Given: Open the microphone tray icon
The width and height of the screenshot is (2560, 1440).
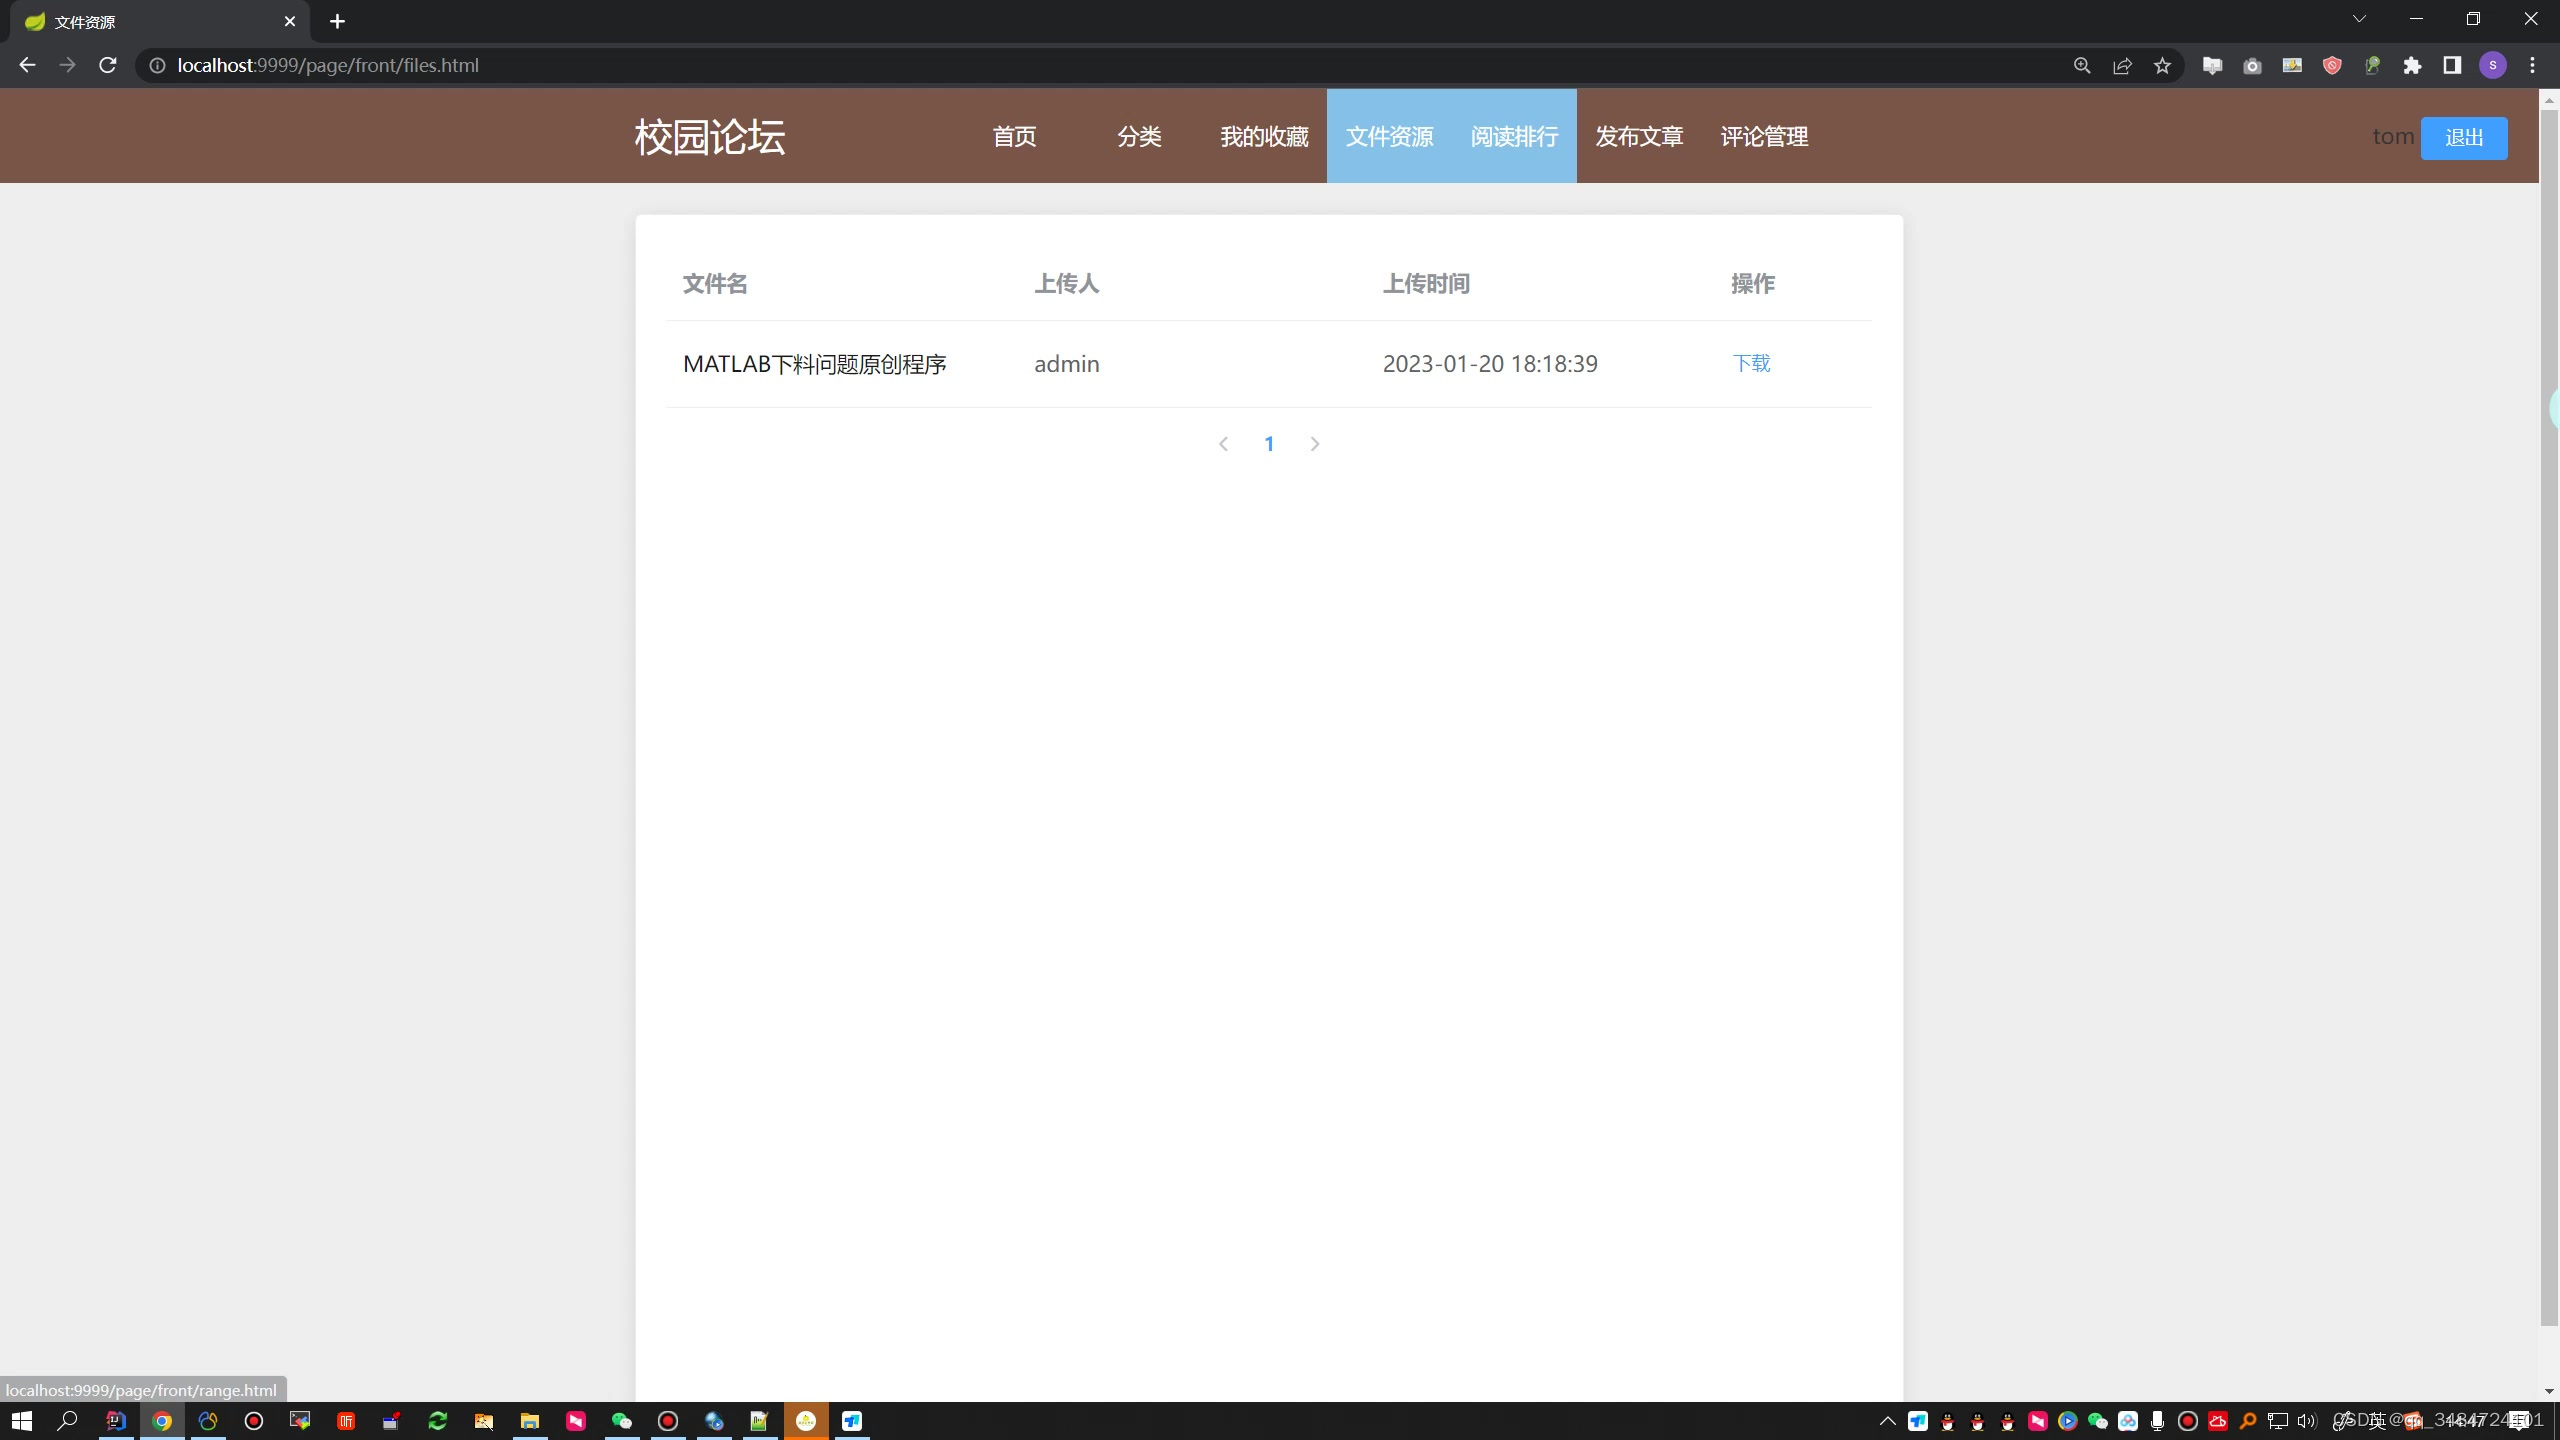Looking at the screenshot, I should coord(2157,1421).
